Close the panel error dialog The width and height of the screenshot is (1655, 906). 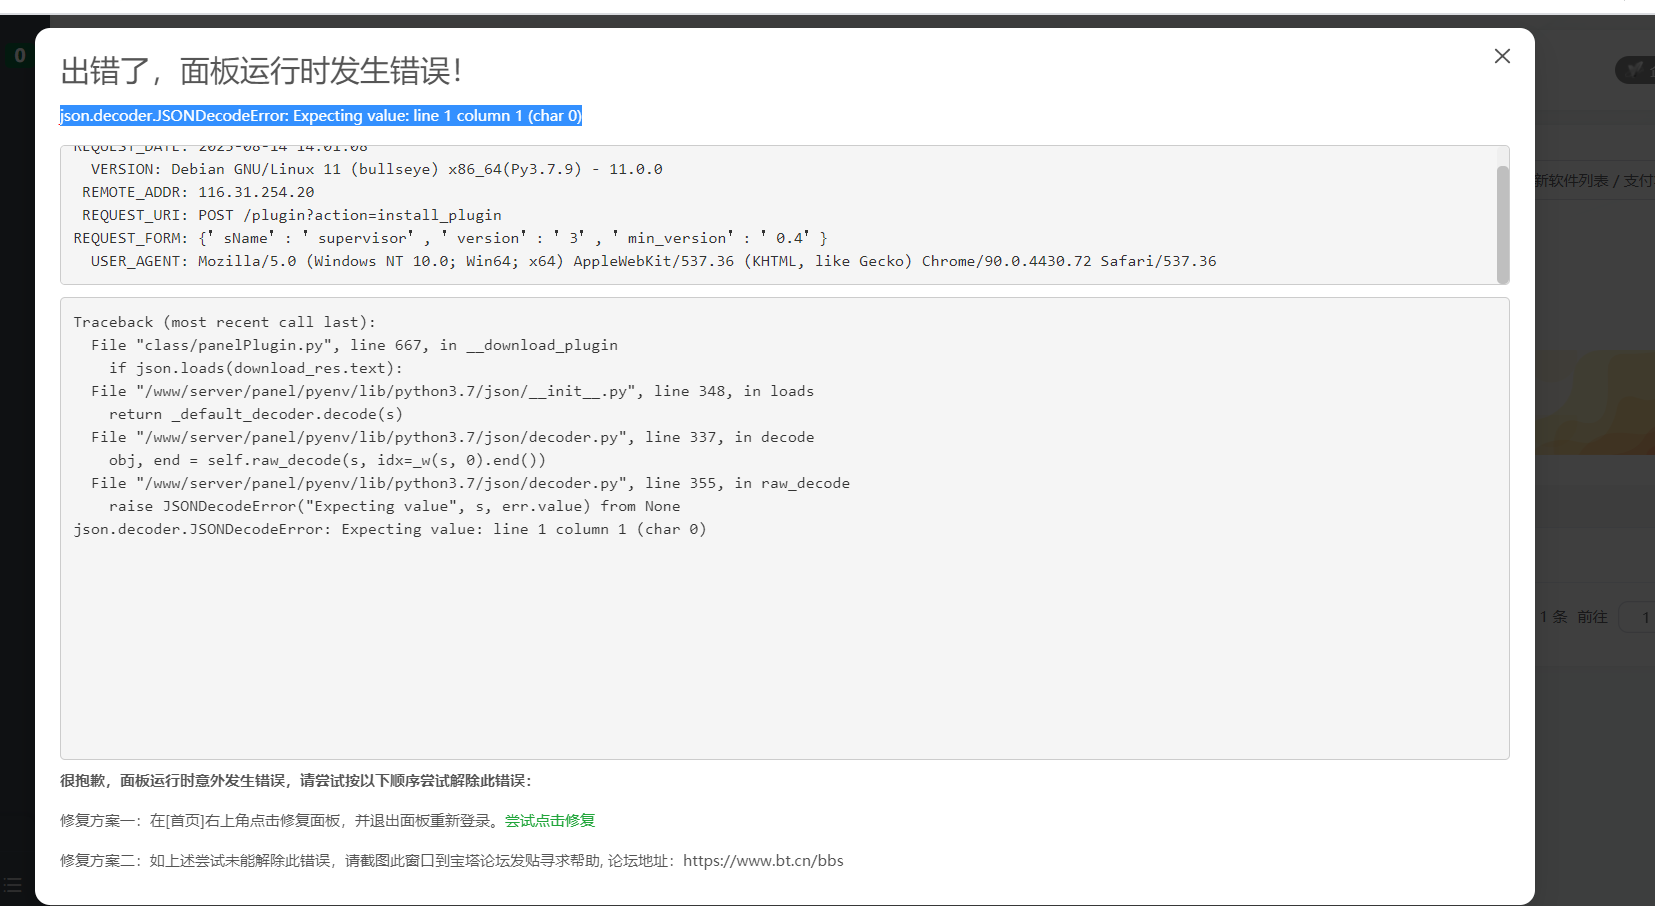pyautogui.click(x=1502, y=56)
